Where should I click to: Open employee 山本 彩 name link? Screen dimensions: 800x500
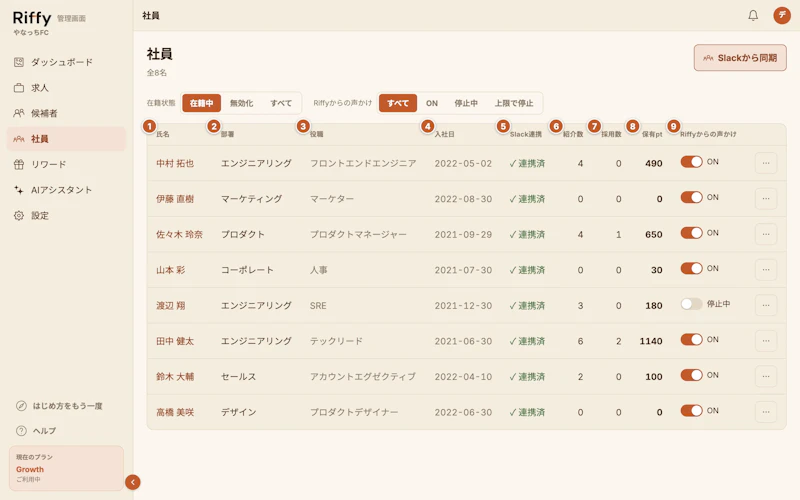tap(170, 270)
